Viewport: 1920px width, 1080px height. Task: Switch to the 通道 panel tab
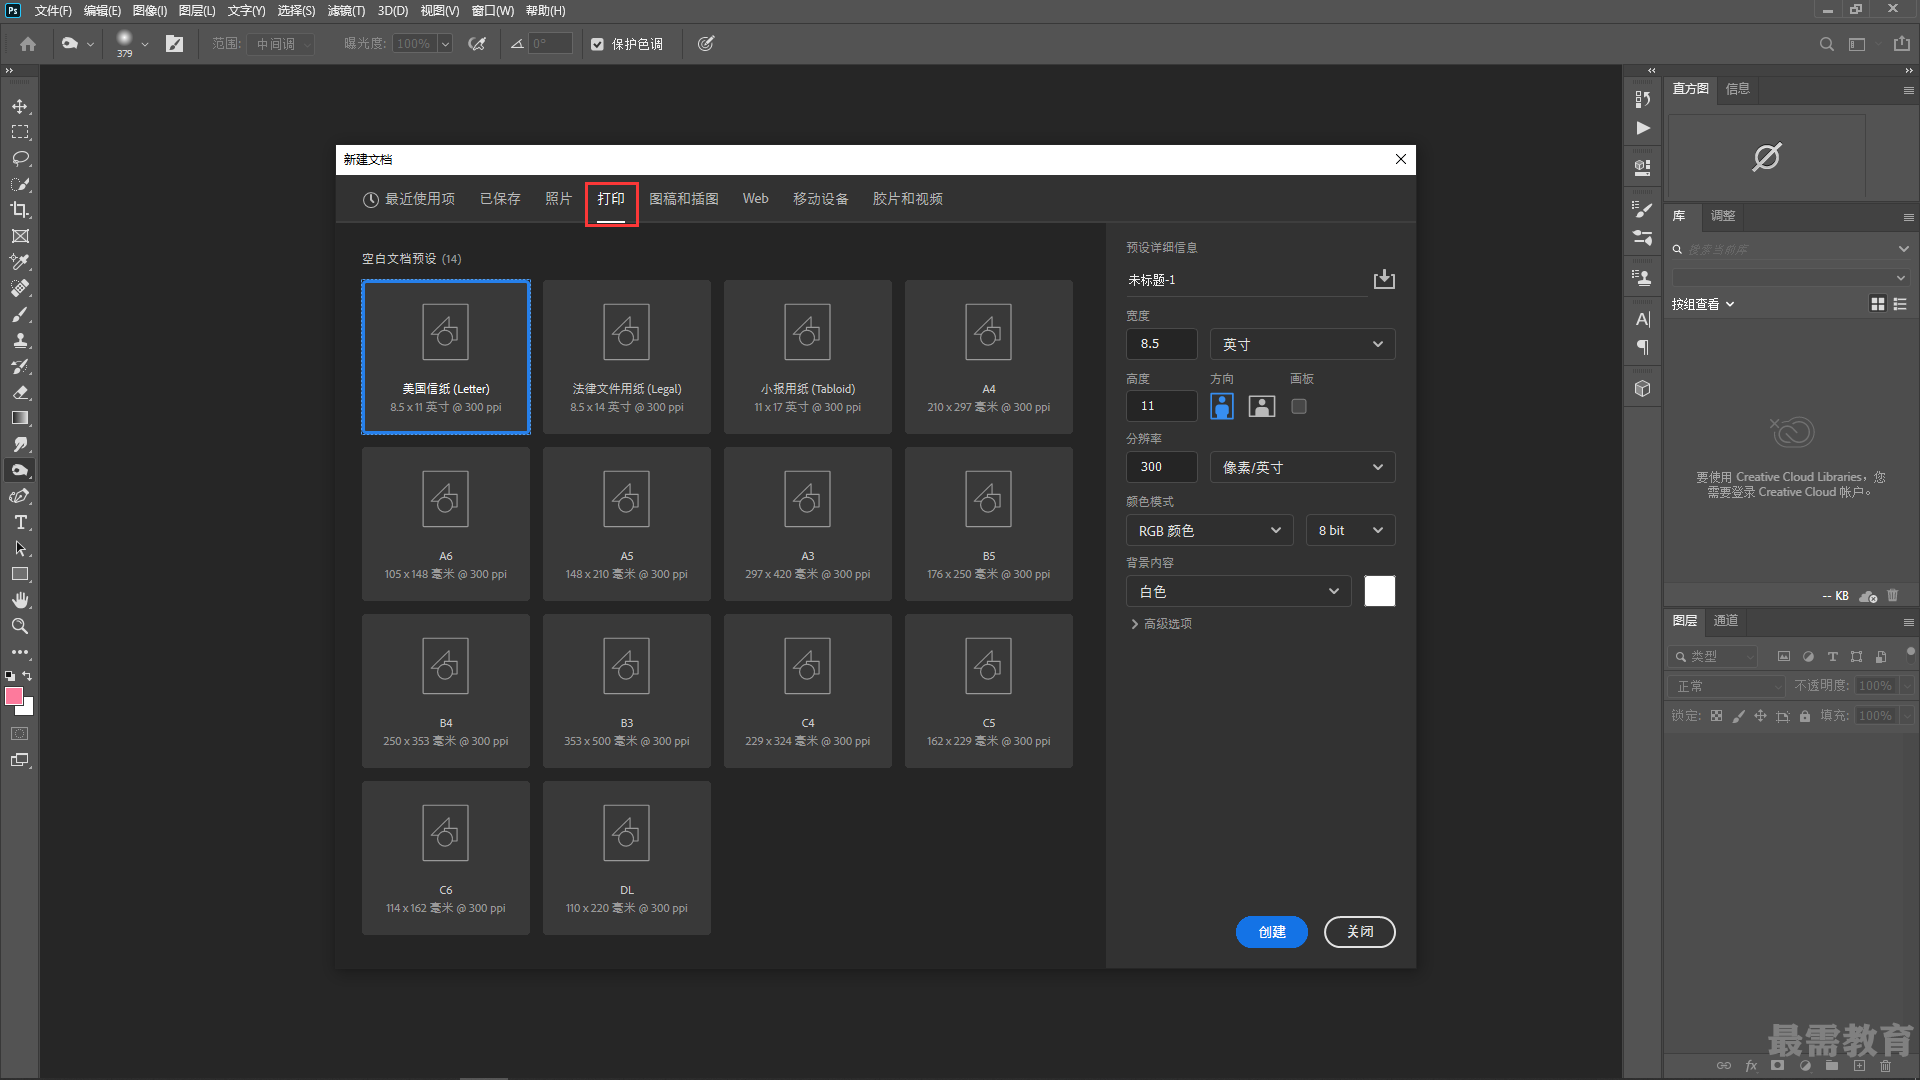tap(1726, 621)
